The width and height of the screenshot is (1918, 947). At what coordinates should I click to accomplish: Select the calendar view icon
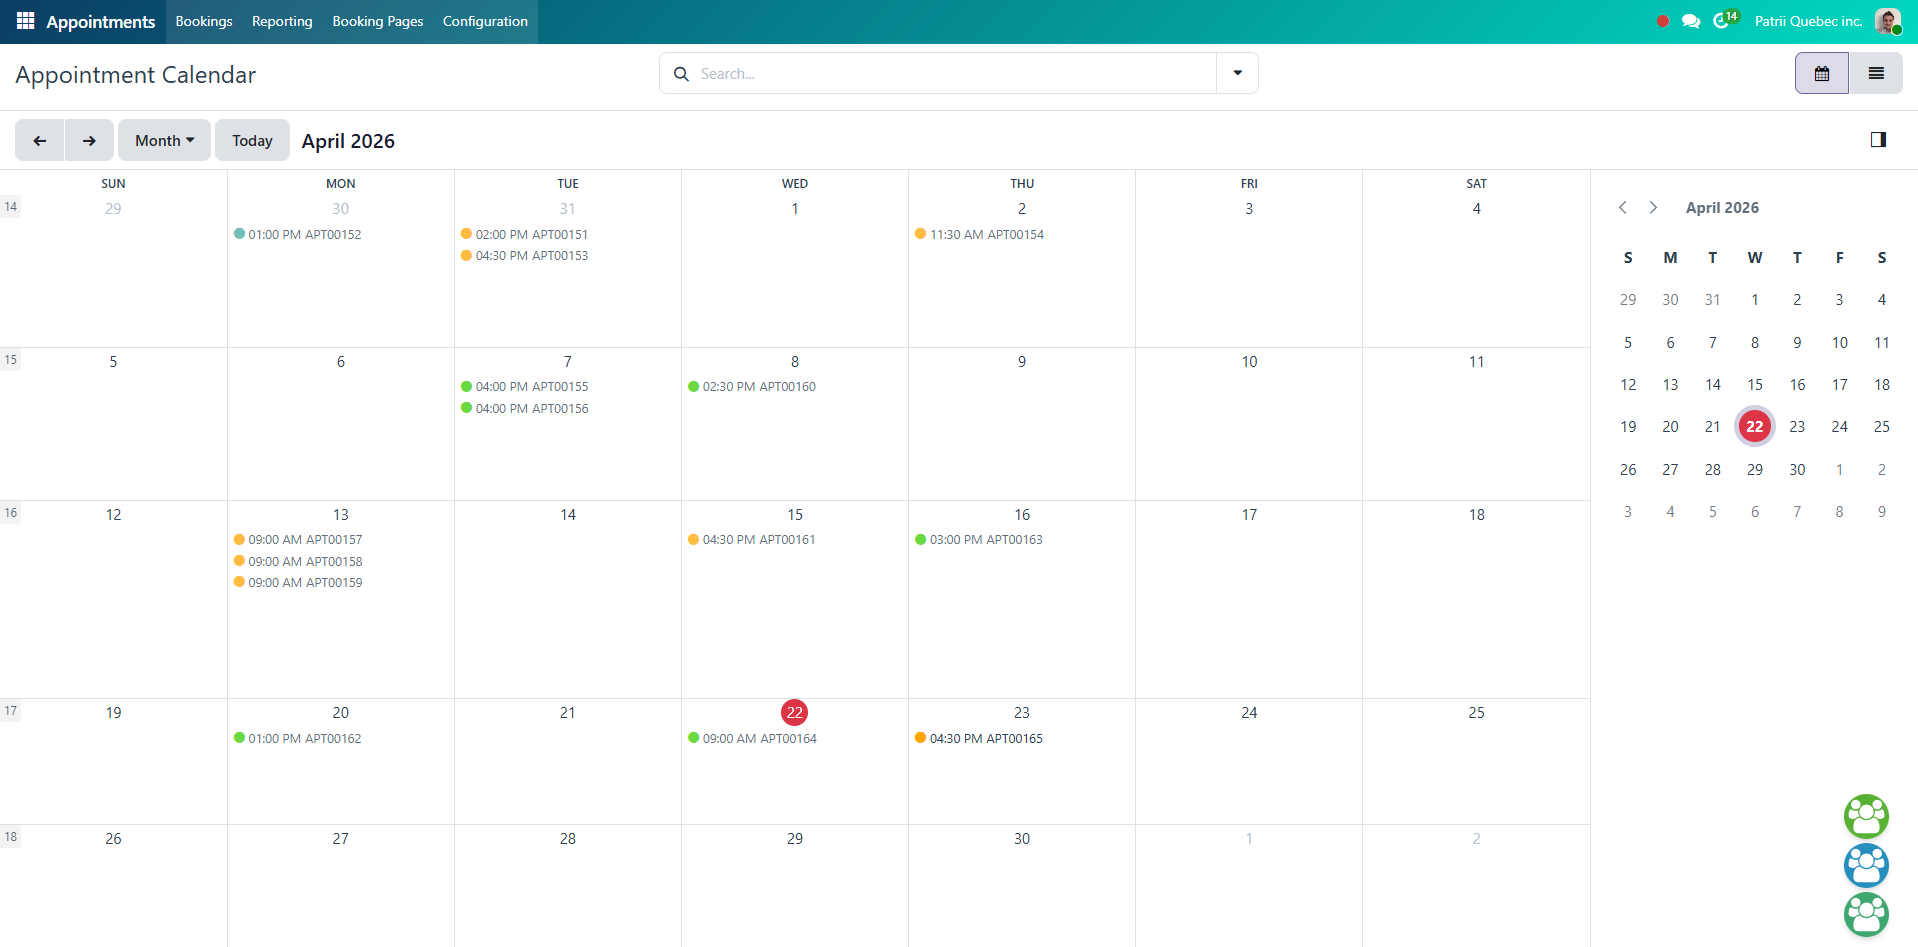1821,72
